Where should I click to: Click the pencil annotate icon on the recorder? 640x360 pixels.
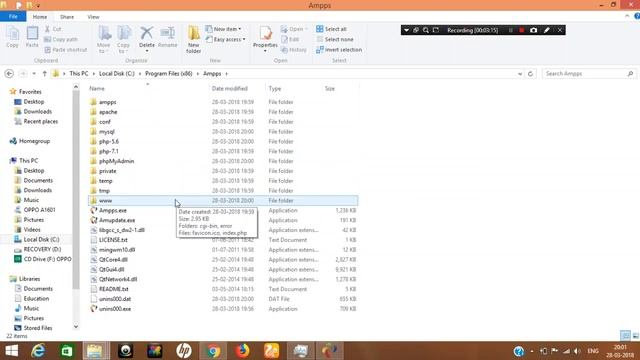click(547, 30)
